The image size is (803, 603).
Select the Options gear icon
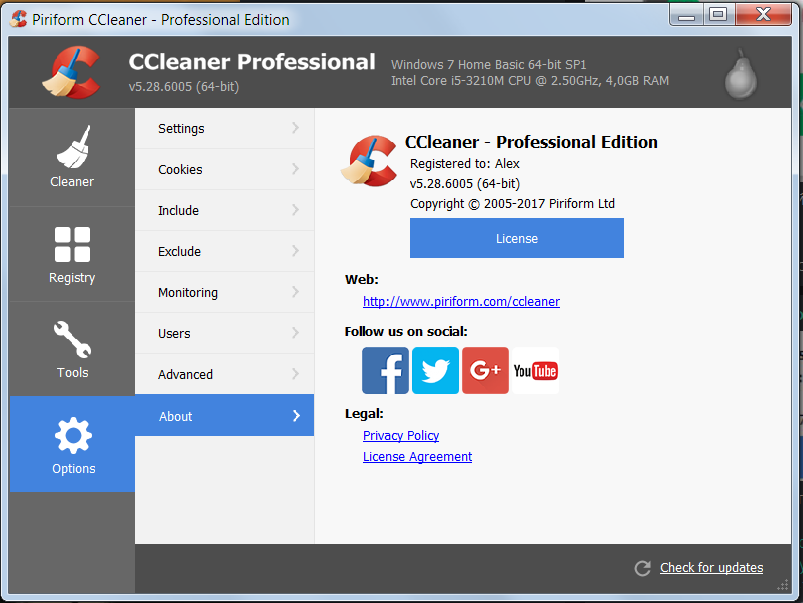73,435
